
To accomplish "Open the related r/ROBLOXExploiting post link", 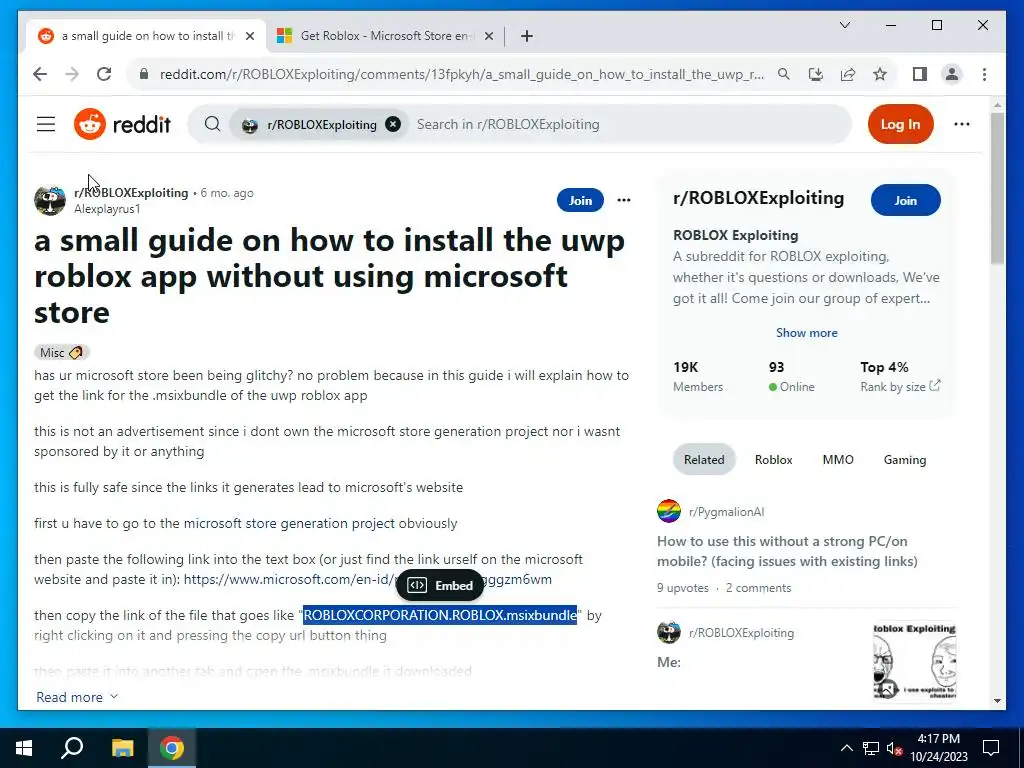I will coord(741,633).
